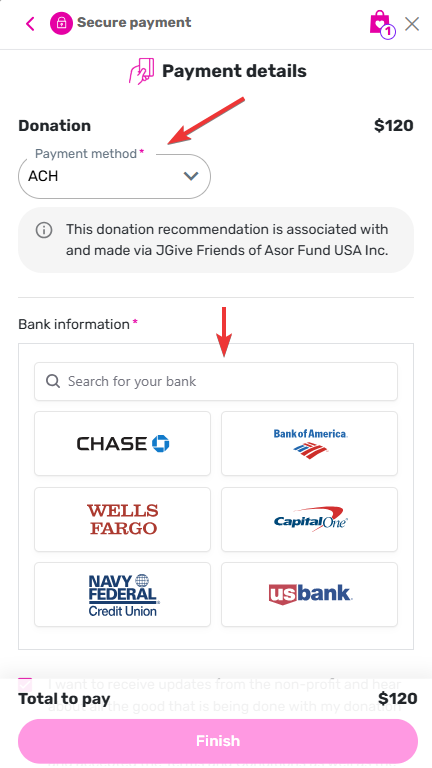Open the donation basket with heart icon
The width and height of the screenshot is (432, 768).
tap(379, 23)
